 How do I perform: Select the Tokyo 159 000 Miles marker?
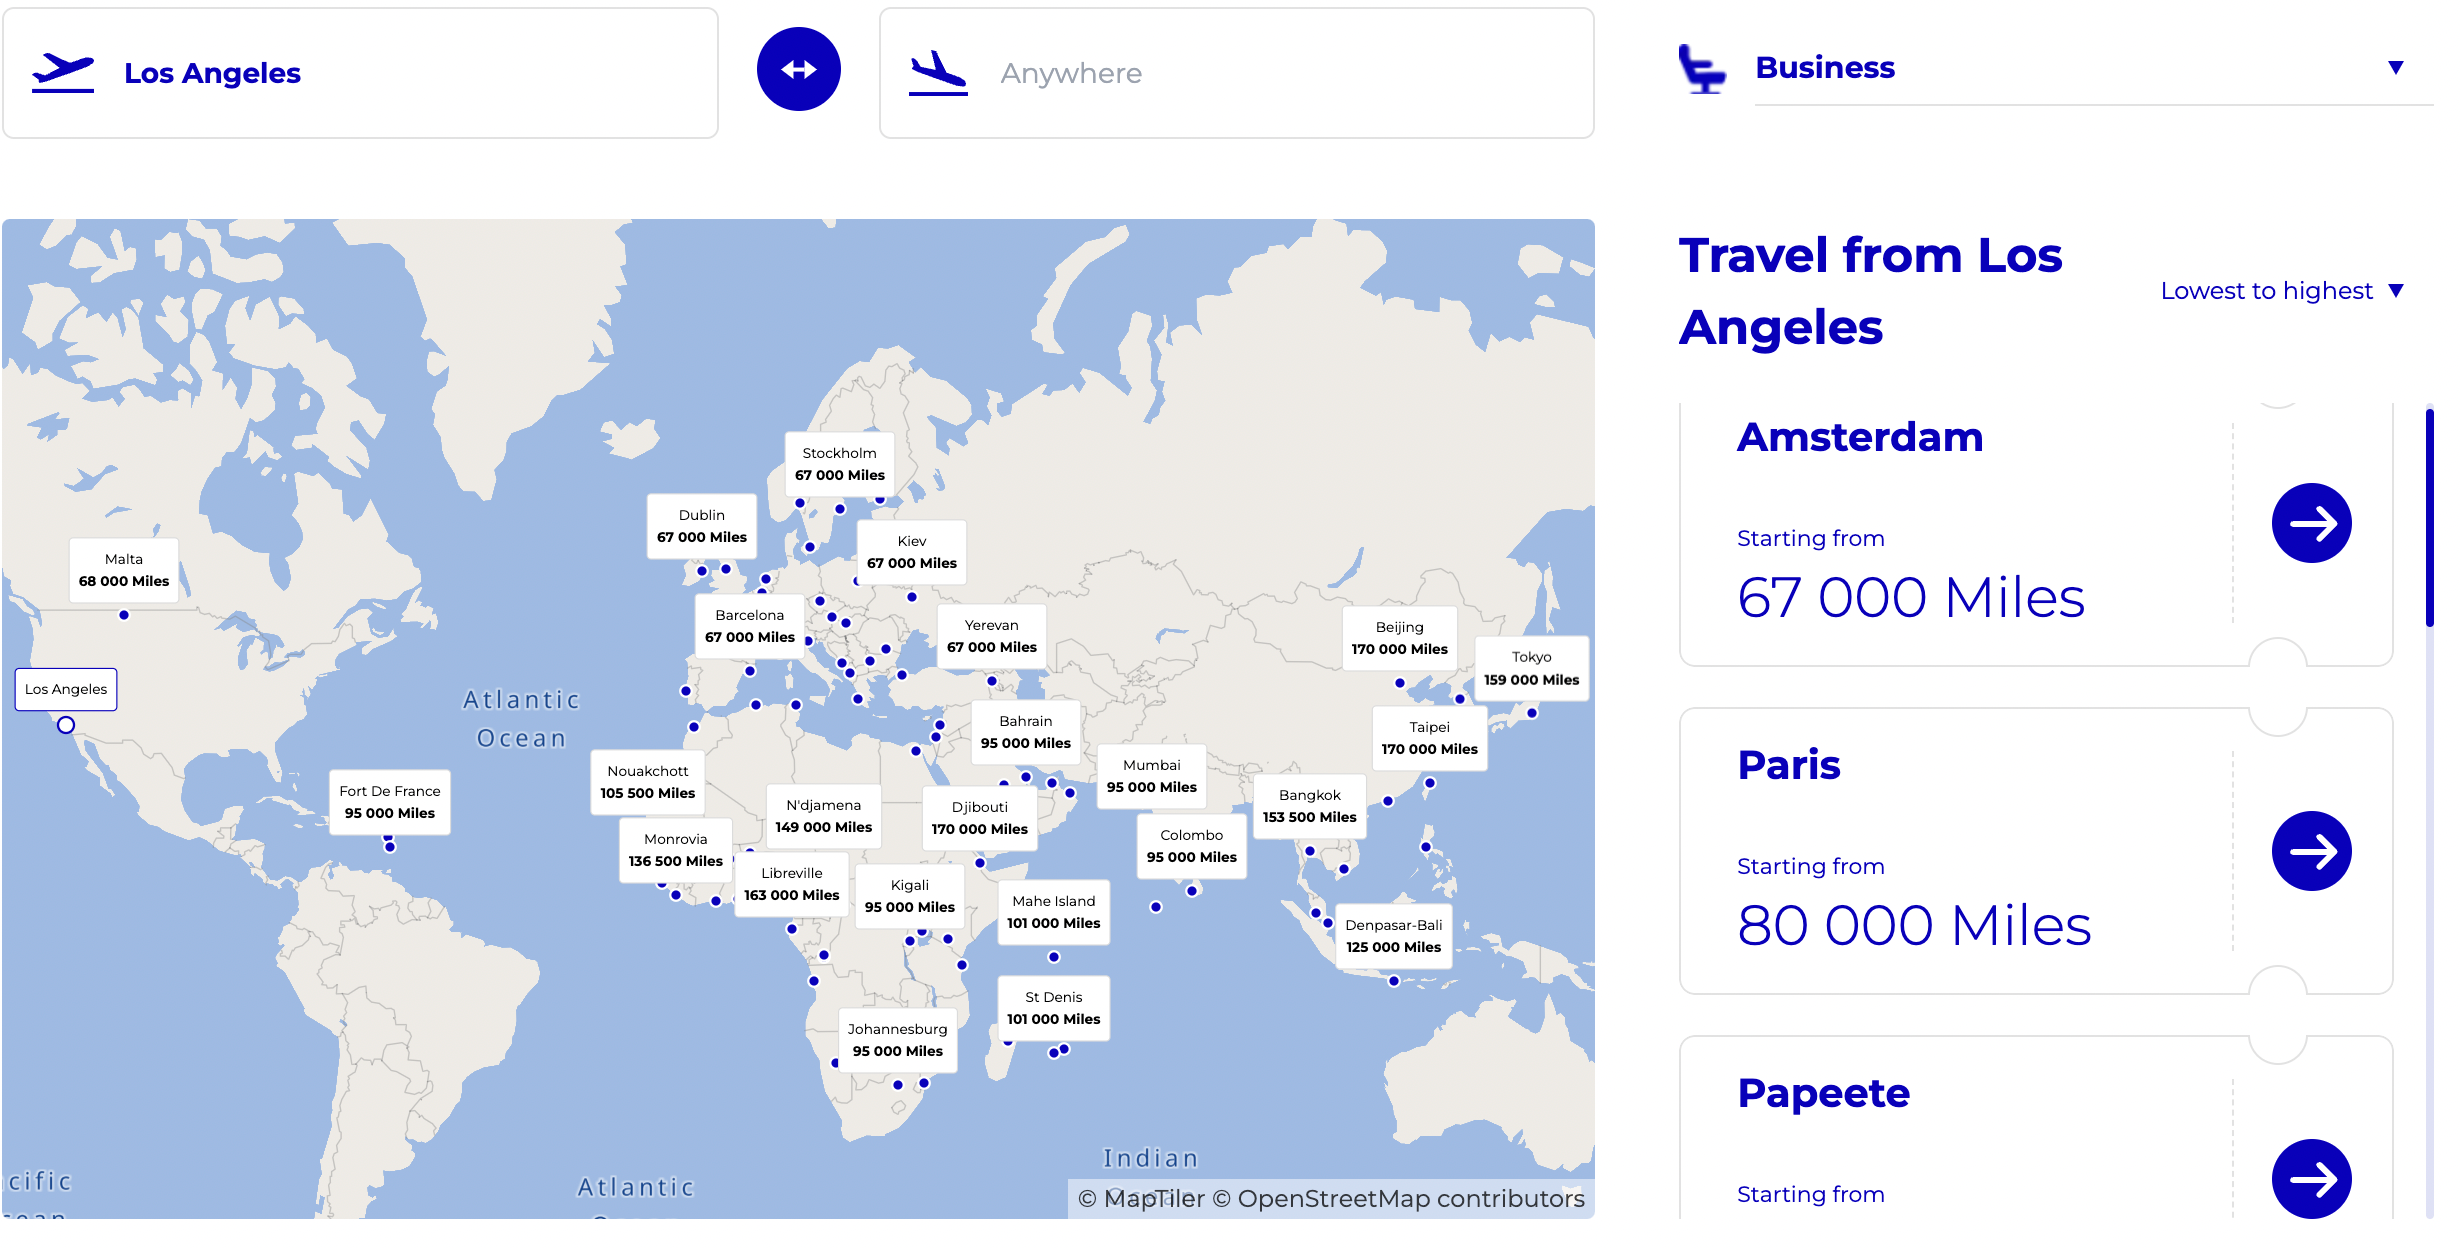[x=1531, y=667]
